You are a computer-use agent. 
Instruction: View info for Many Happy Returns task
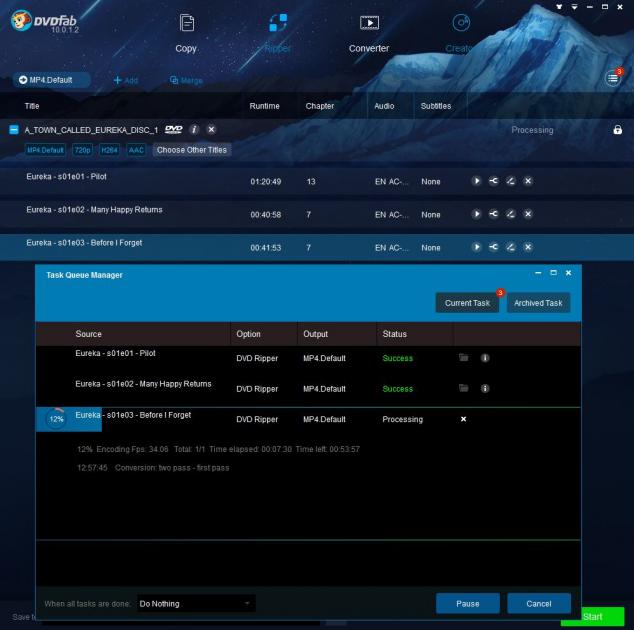point(485,388)
